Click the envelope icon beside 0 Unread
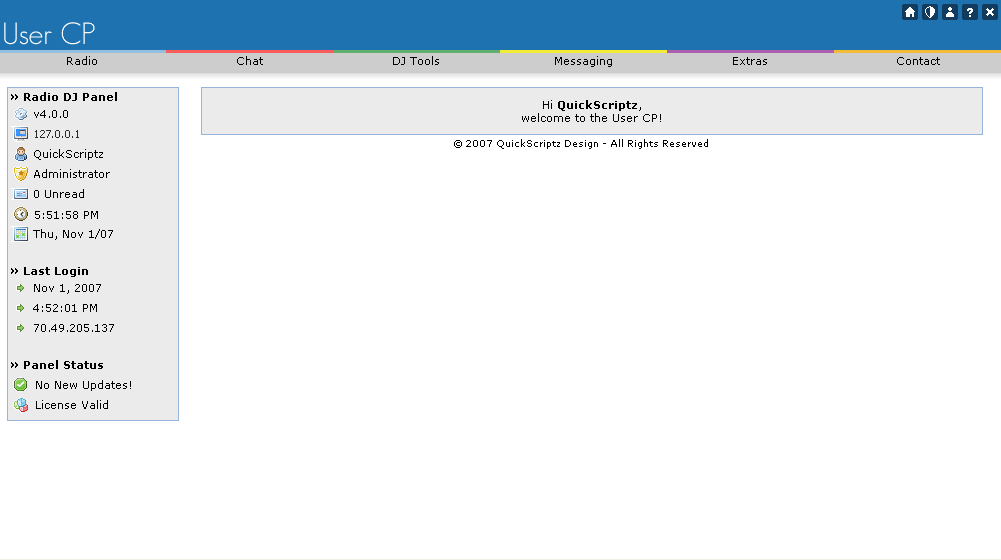1001x560 pixels. point(21,194)
